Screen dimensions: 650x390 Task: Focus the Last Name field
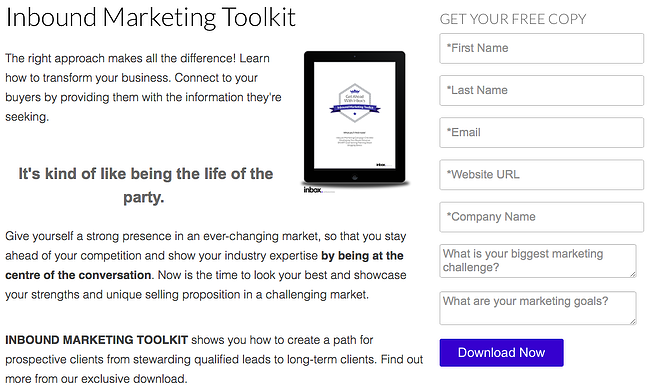pos(541,90)
